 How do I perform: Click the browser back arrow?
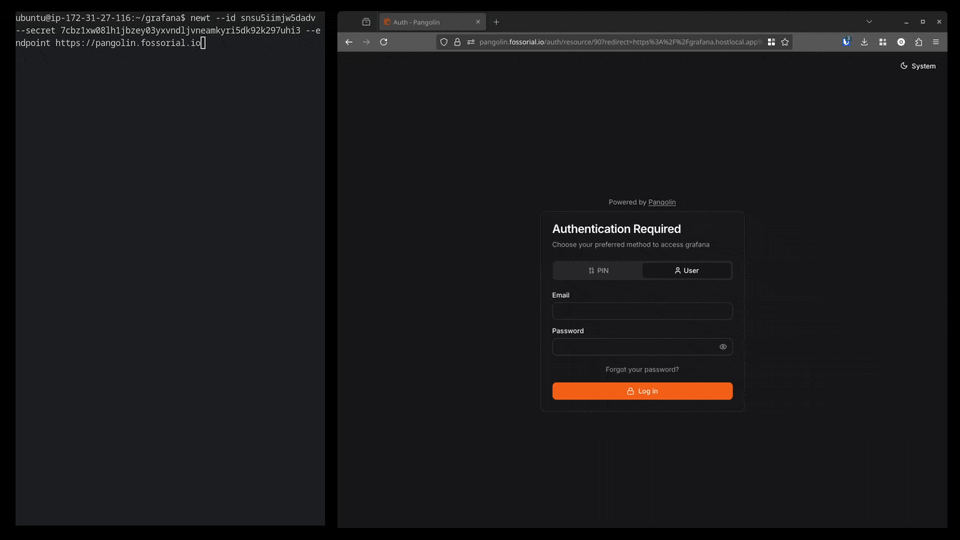[x=349, y=42]
